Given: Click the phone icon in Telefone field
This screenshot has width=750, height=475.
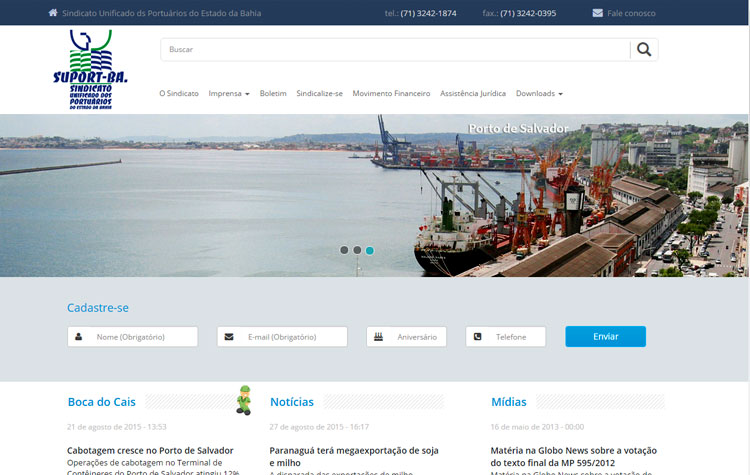Looking at the screenshot, I should tap(477, 337).
